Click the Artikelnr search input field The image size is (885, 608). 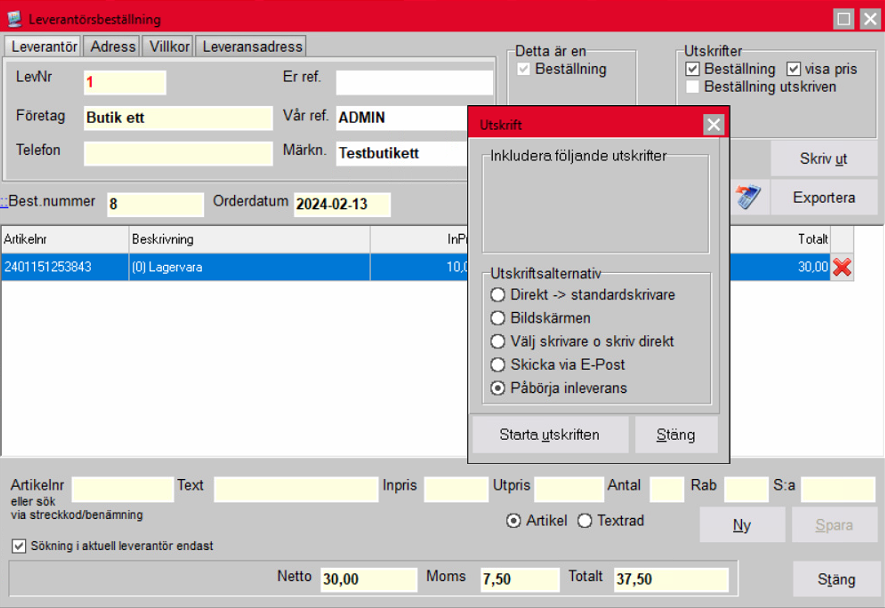(x=122, y=489)
